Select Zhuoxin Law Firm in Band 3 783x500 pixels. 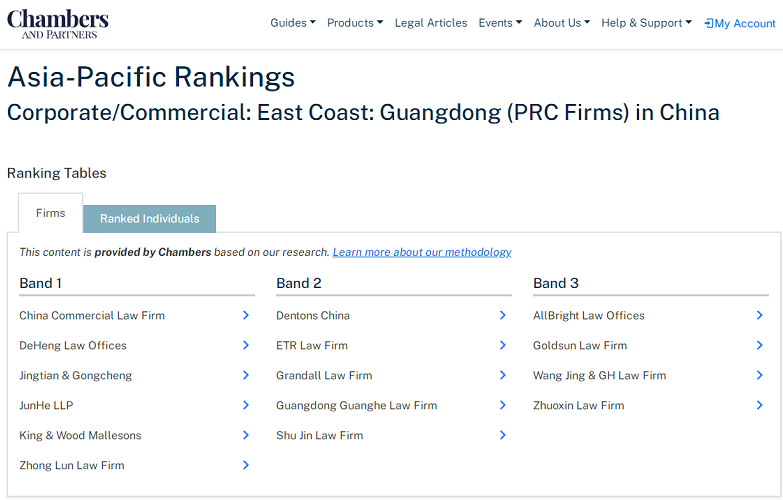(x=578, y=406)
